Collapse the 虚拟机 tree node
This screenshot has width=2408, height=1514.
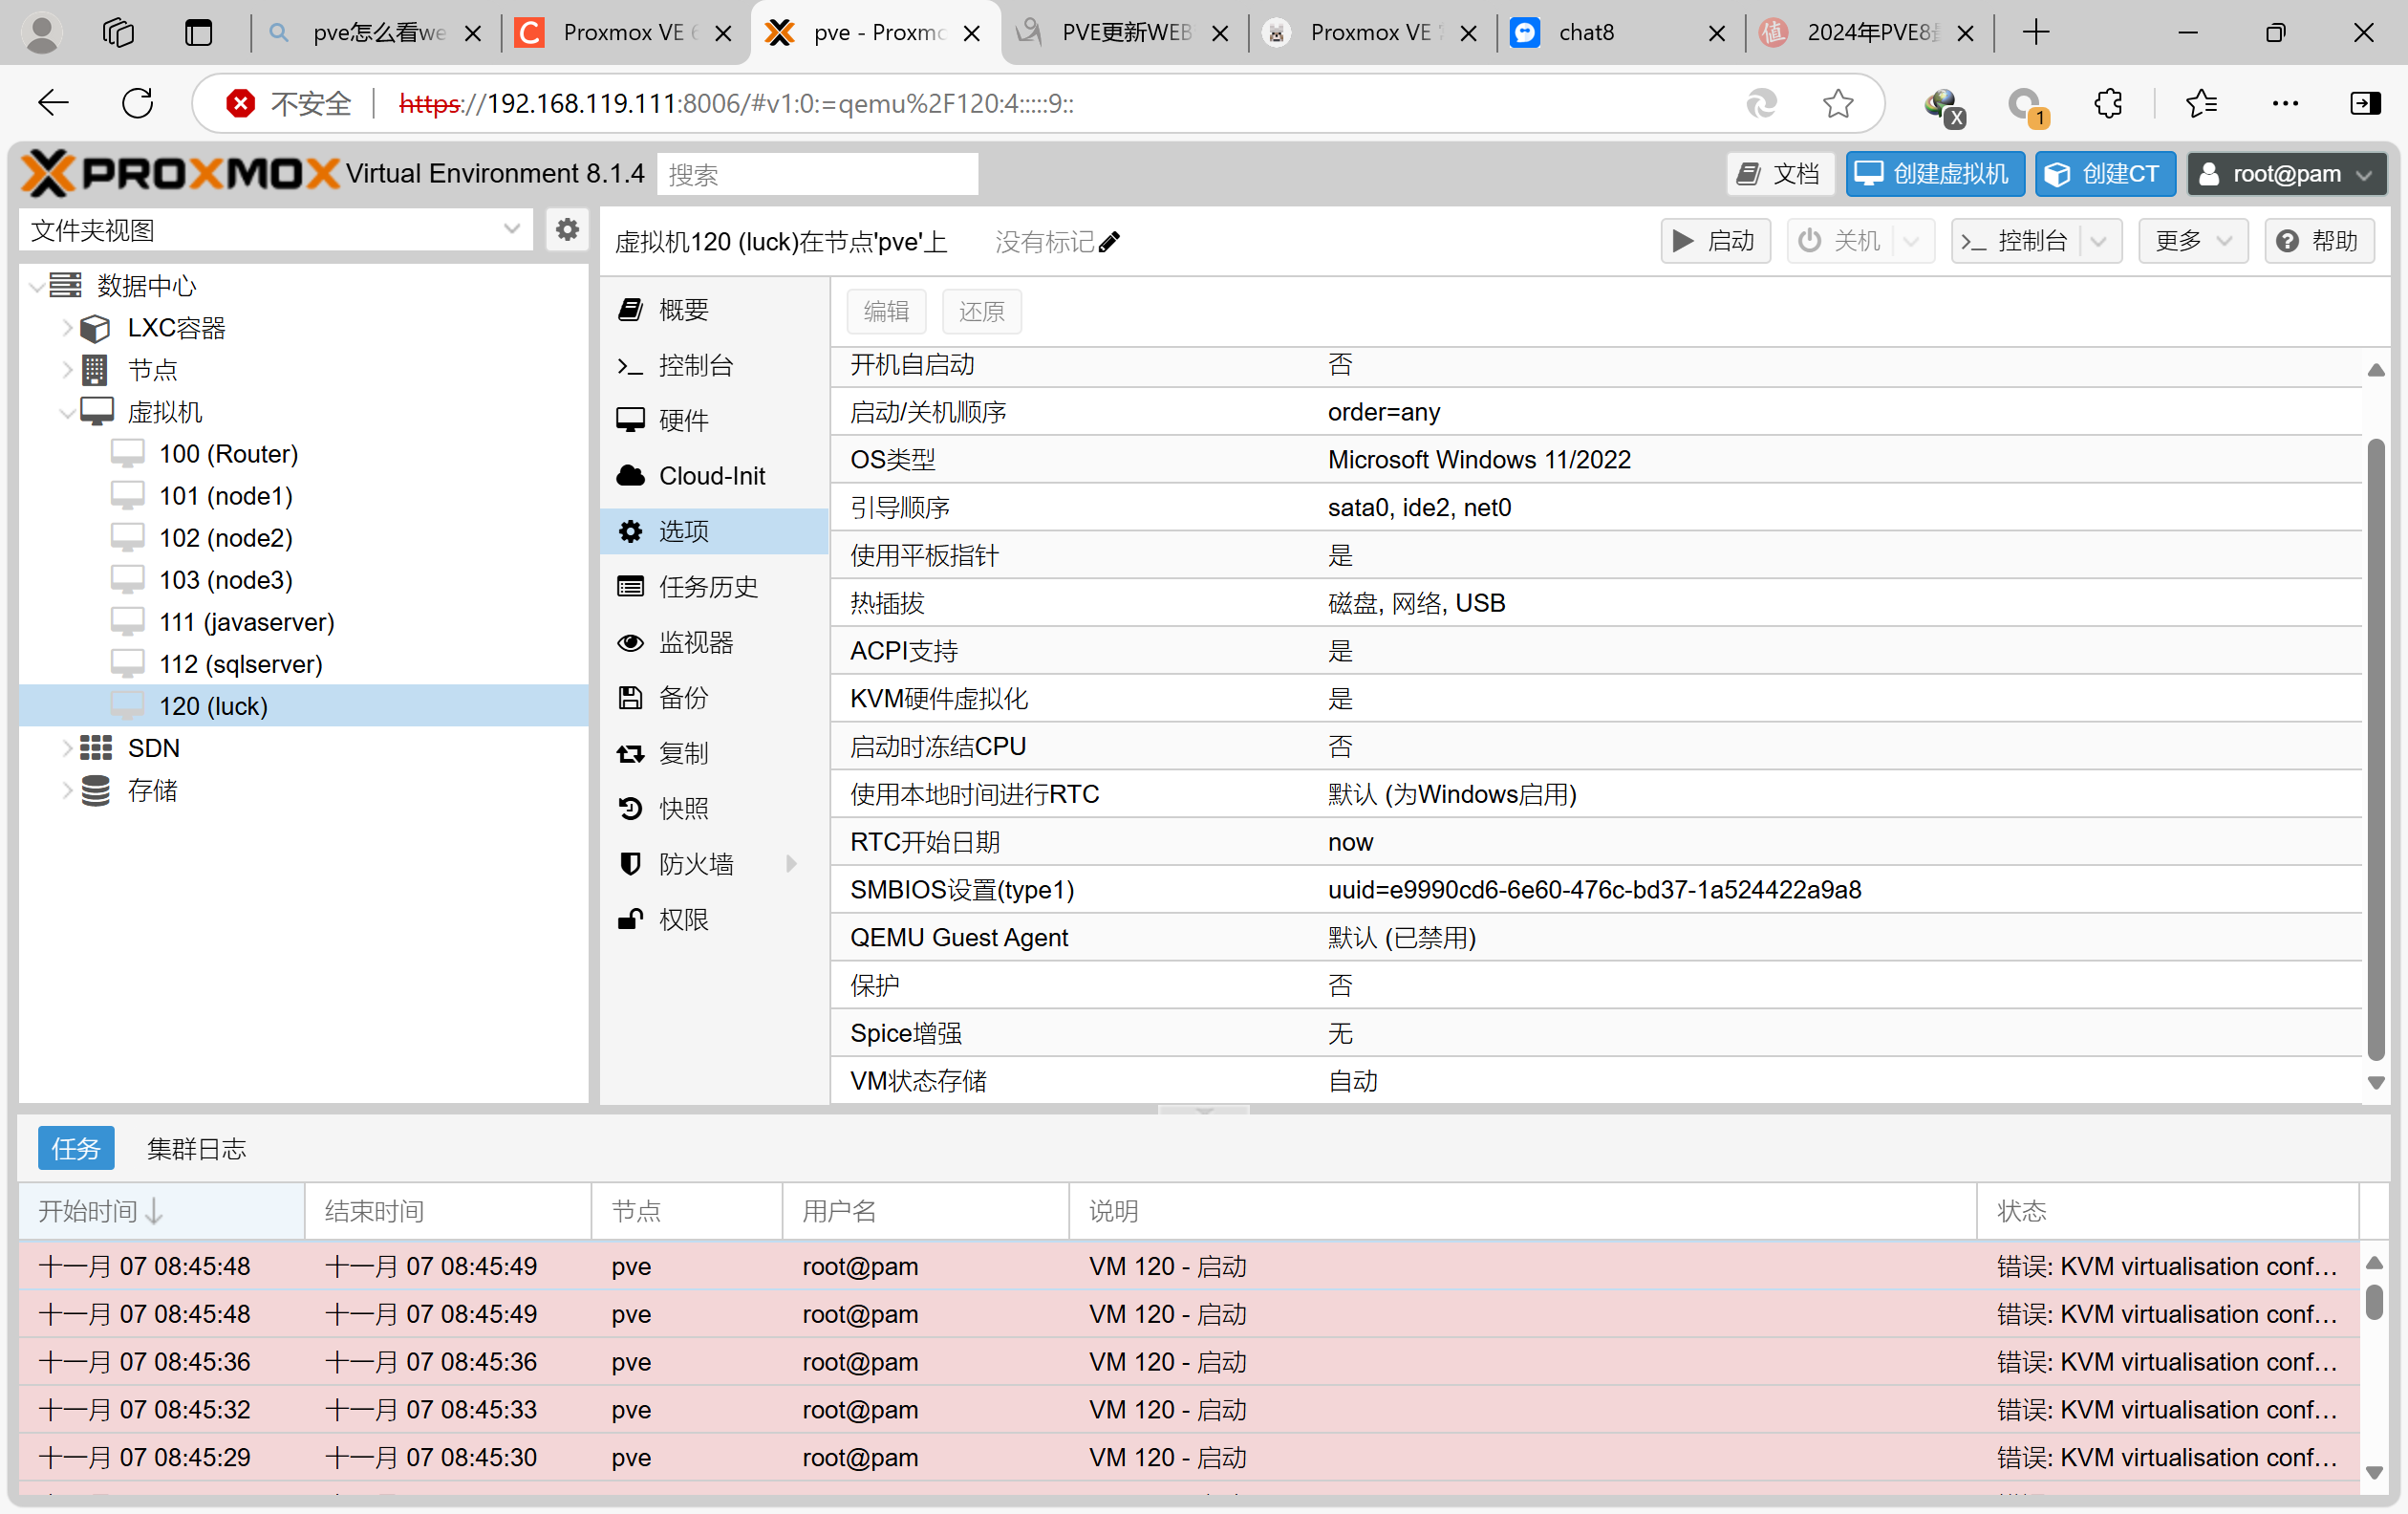pyautogui.click(x=67, y=412)
